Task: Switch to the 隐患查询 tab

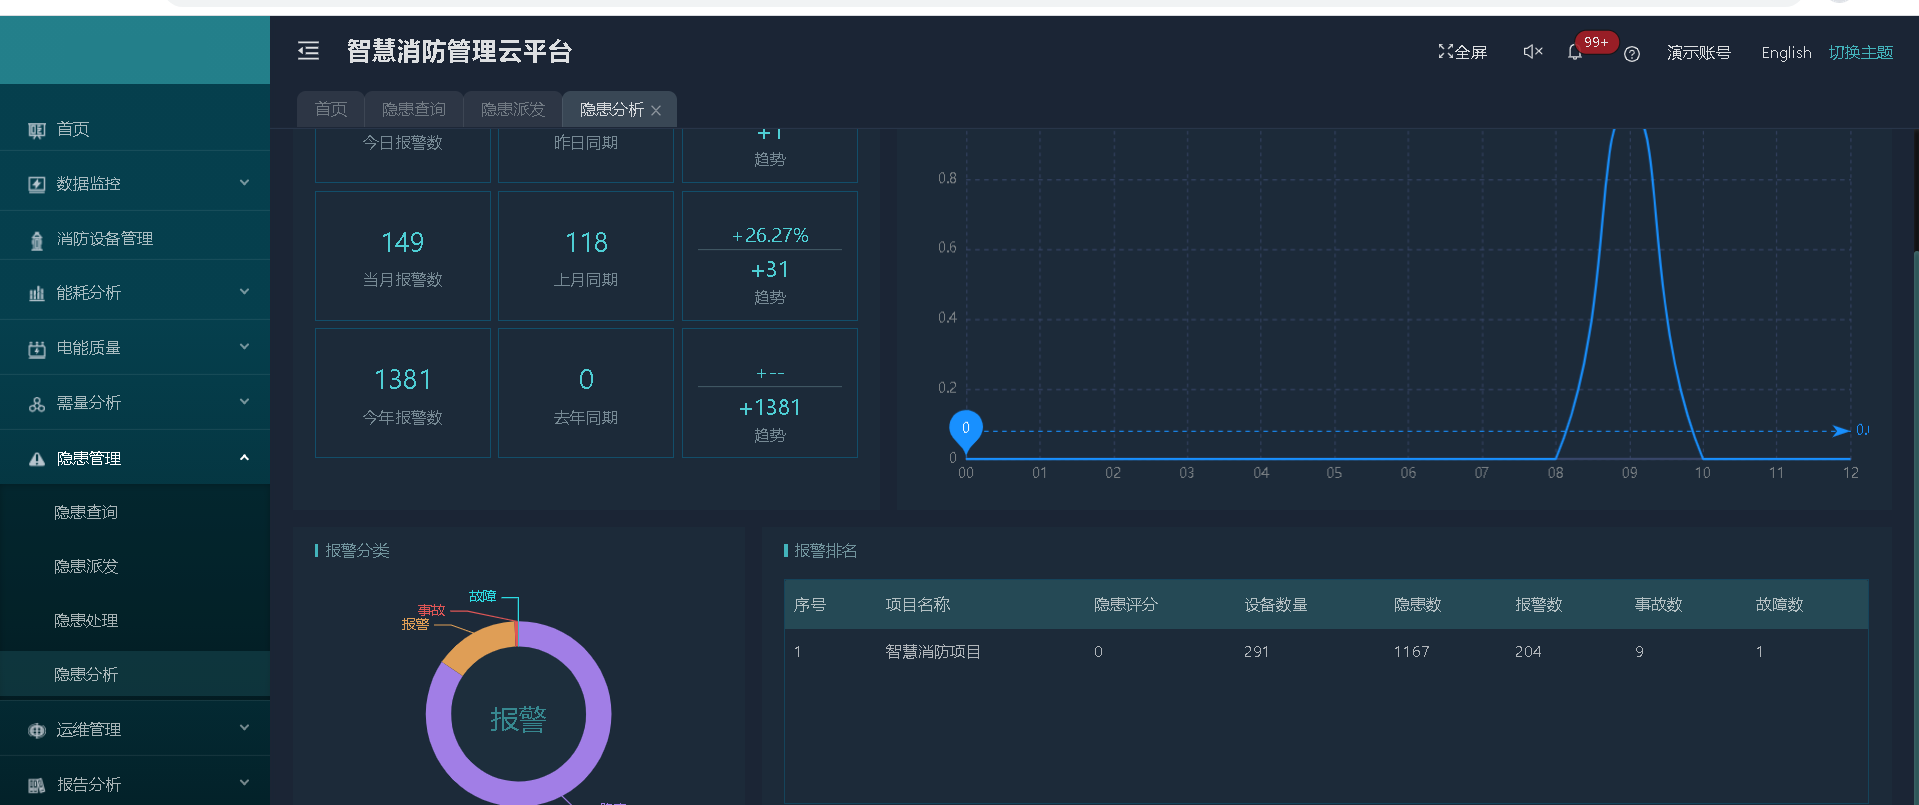Action: [x=413, y=110]
